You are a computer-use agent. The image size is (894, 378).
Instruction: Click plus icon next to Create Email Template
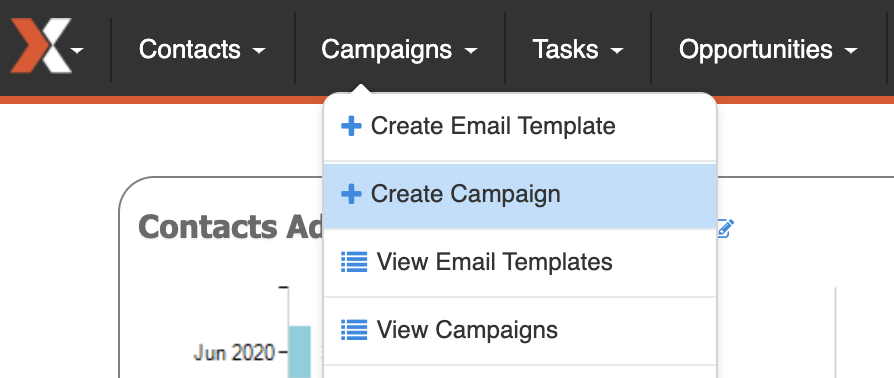click(351, 127)
